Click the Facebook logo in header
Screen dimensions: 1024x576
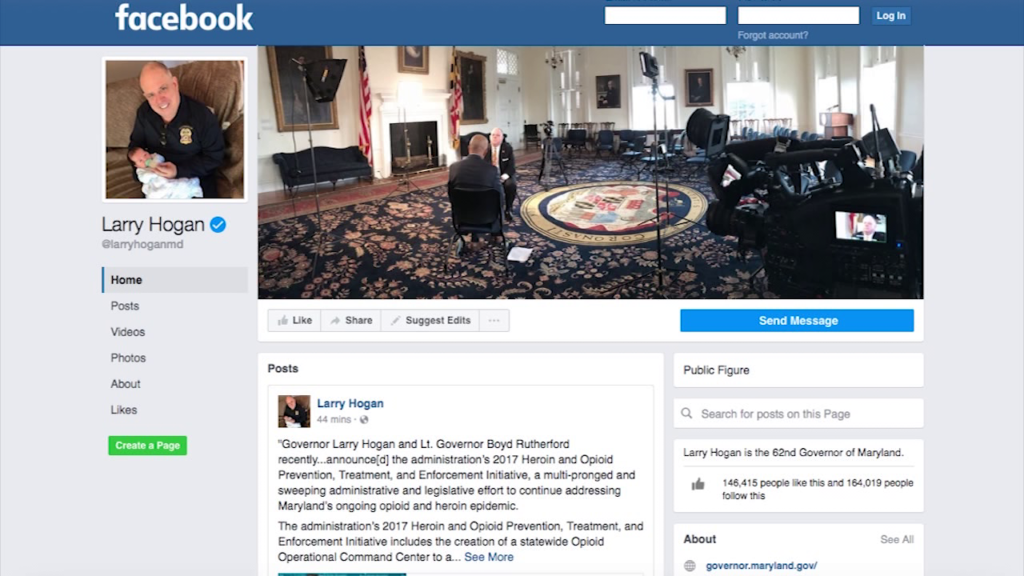184,18
